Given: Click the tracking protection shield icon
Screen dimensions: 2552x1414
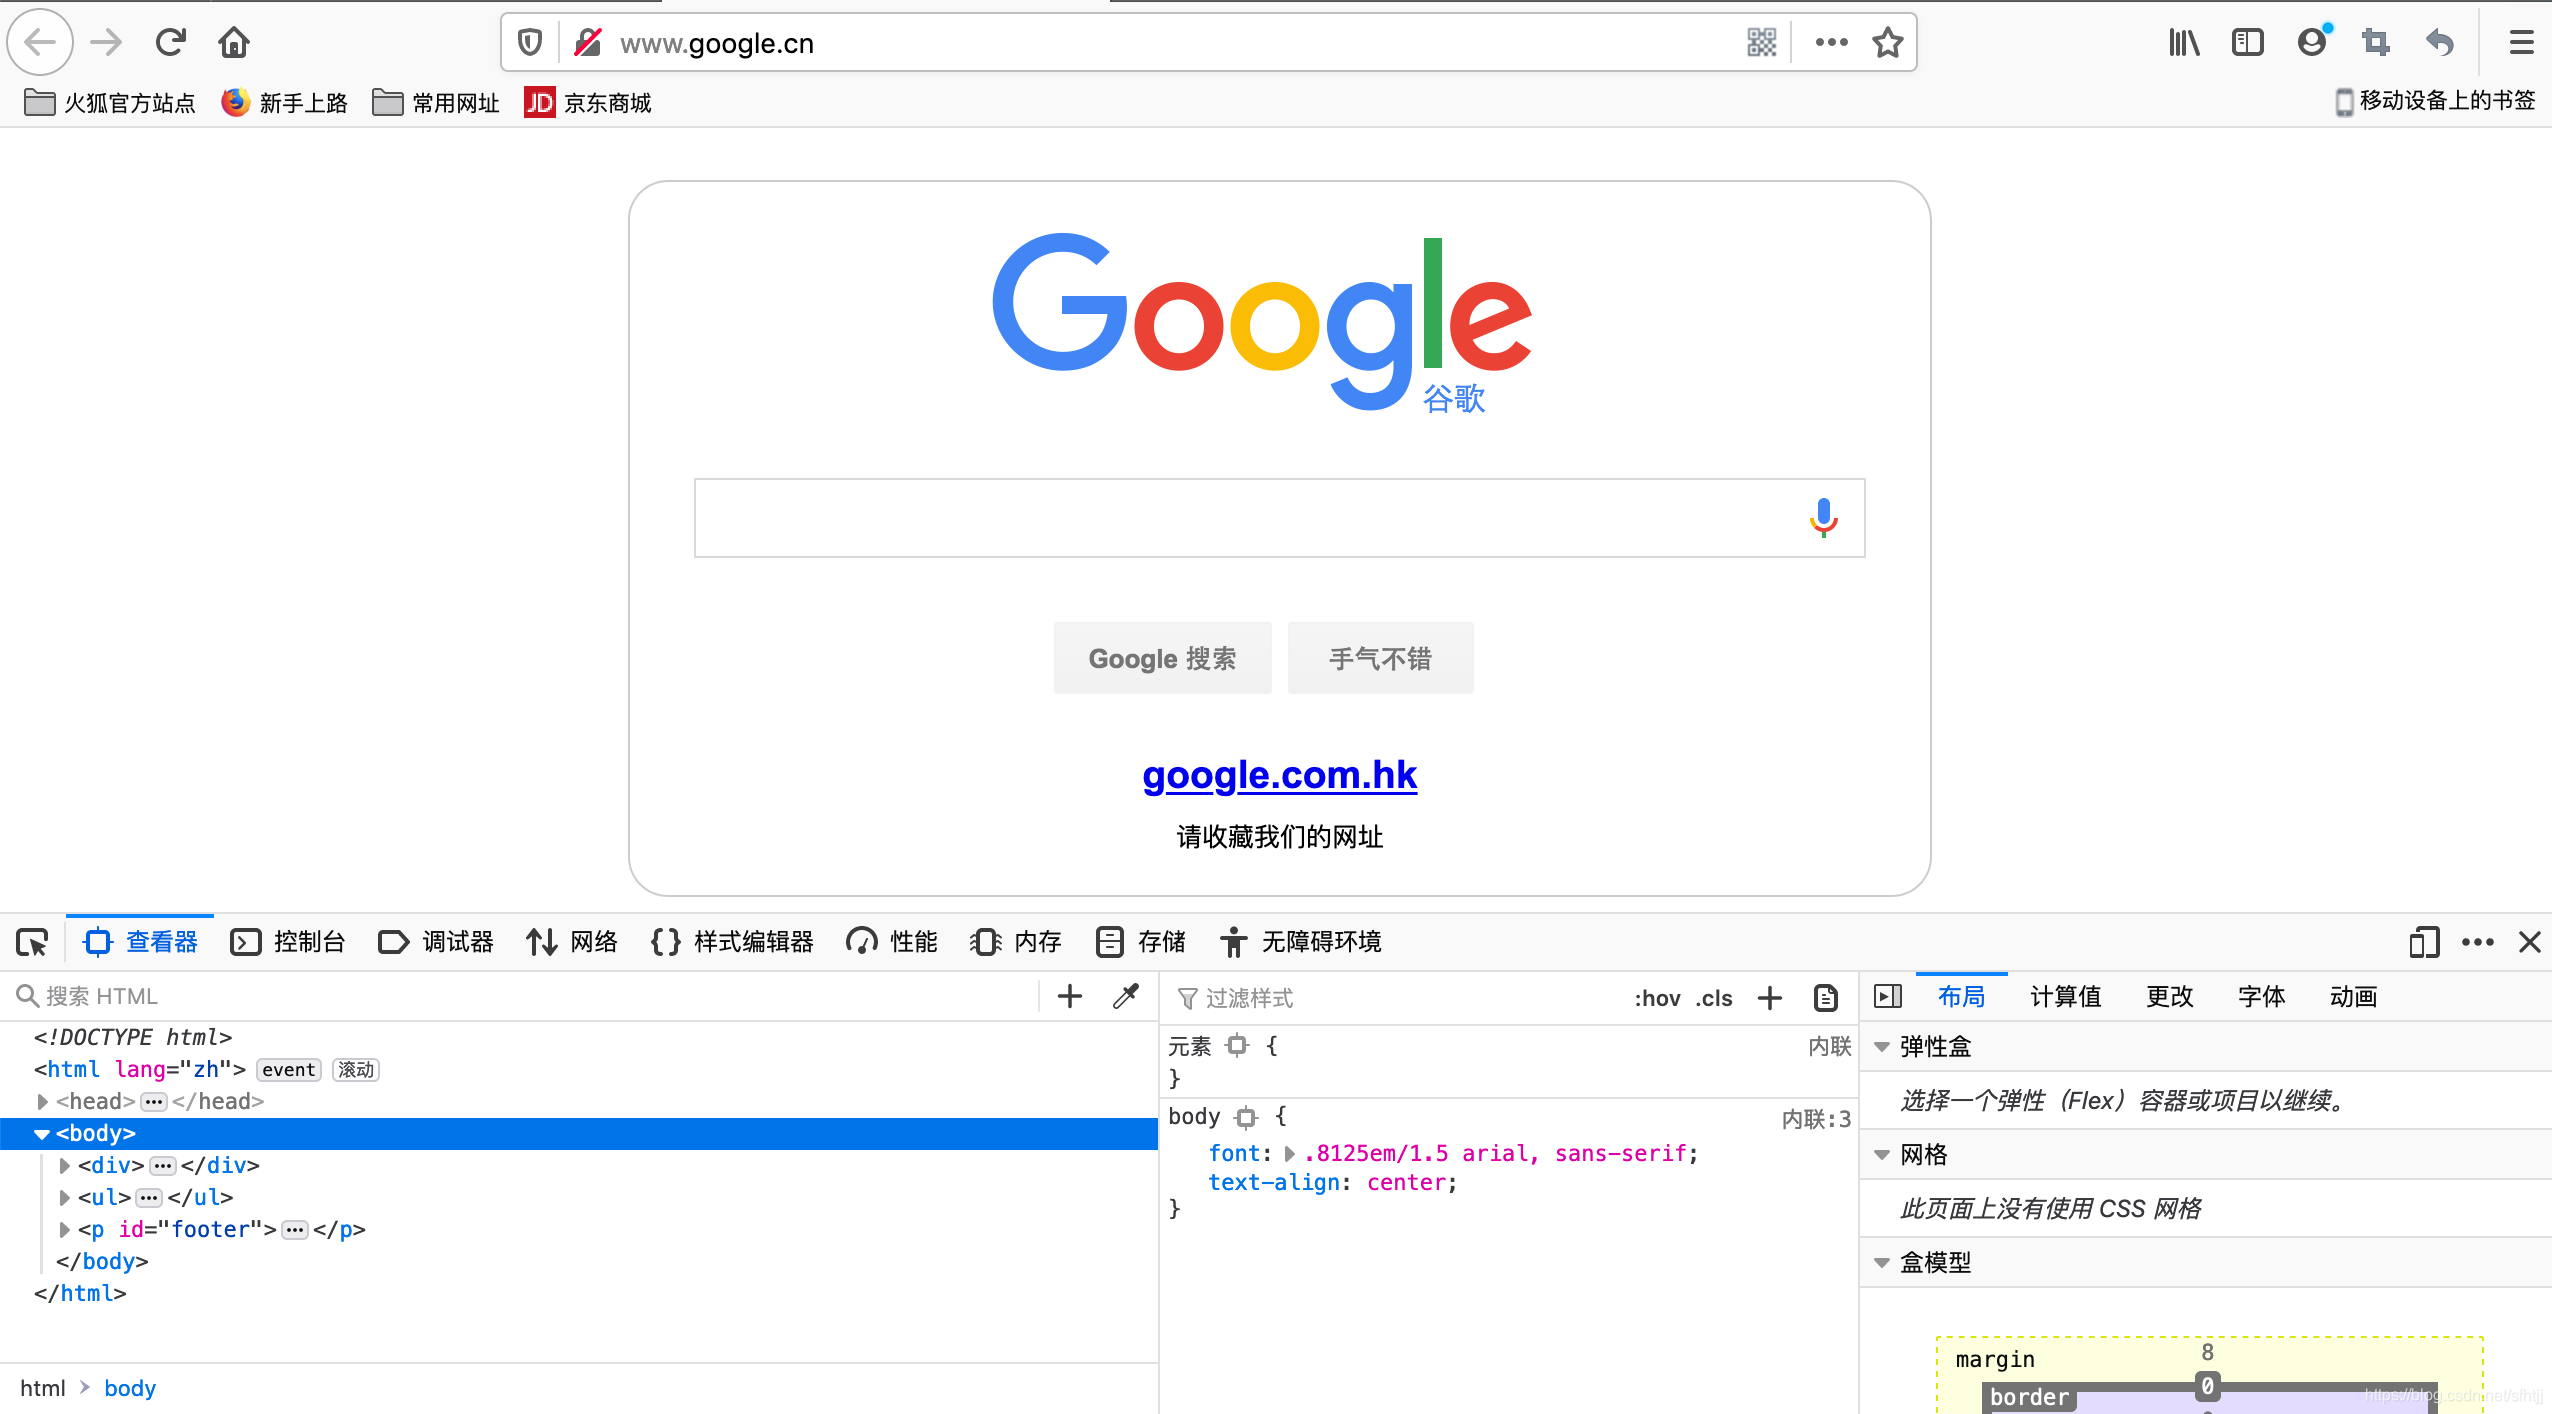Looking at the screenshot, I should tap(530, 43).
